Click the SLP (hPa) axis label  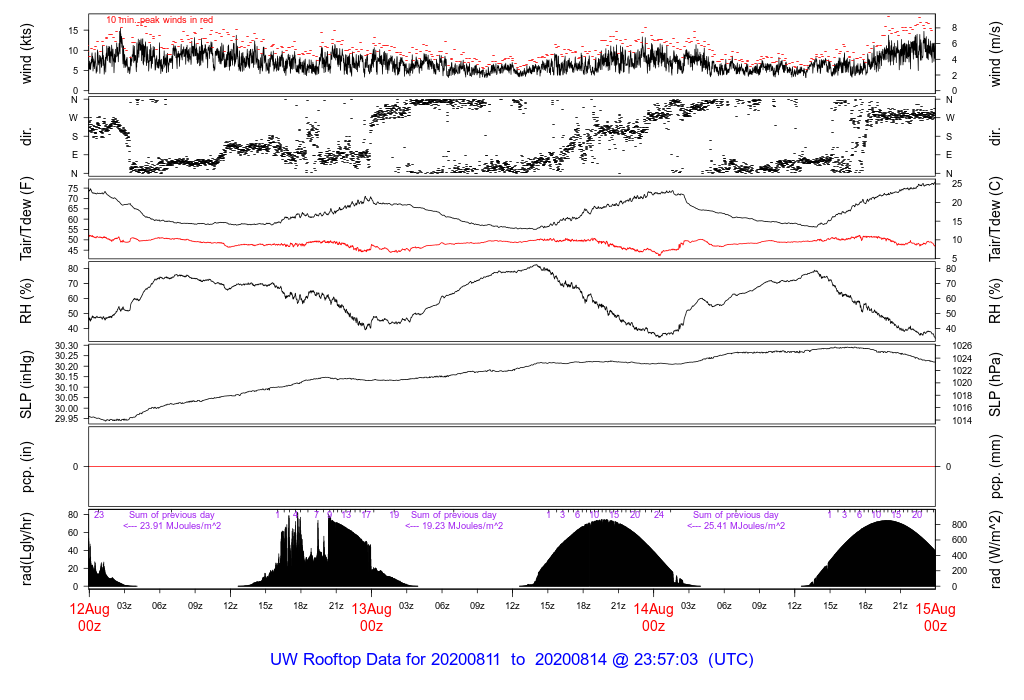[996, 384]
